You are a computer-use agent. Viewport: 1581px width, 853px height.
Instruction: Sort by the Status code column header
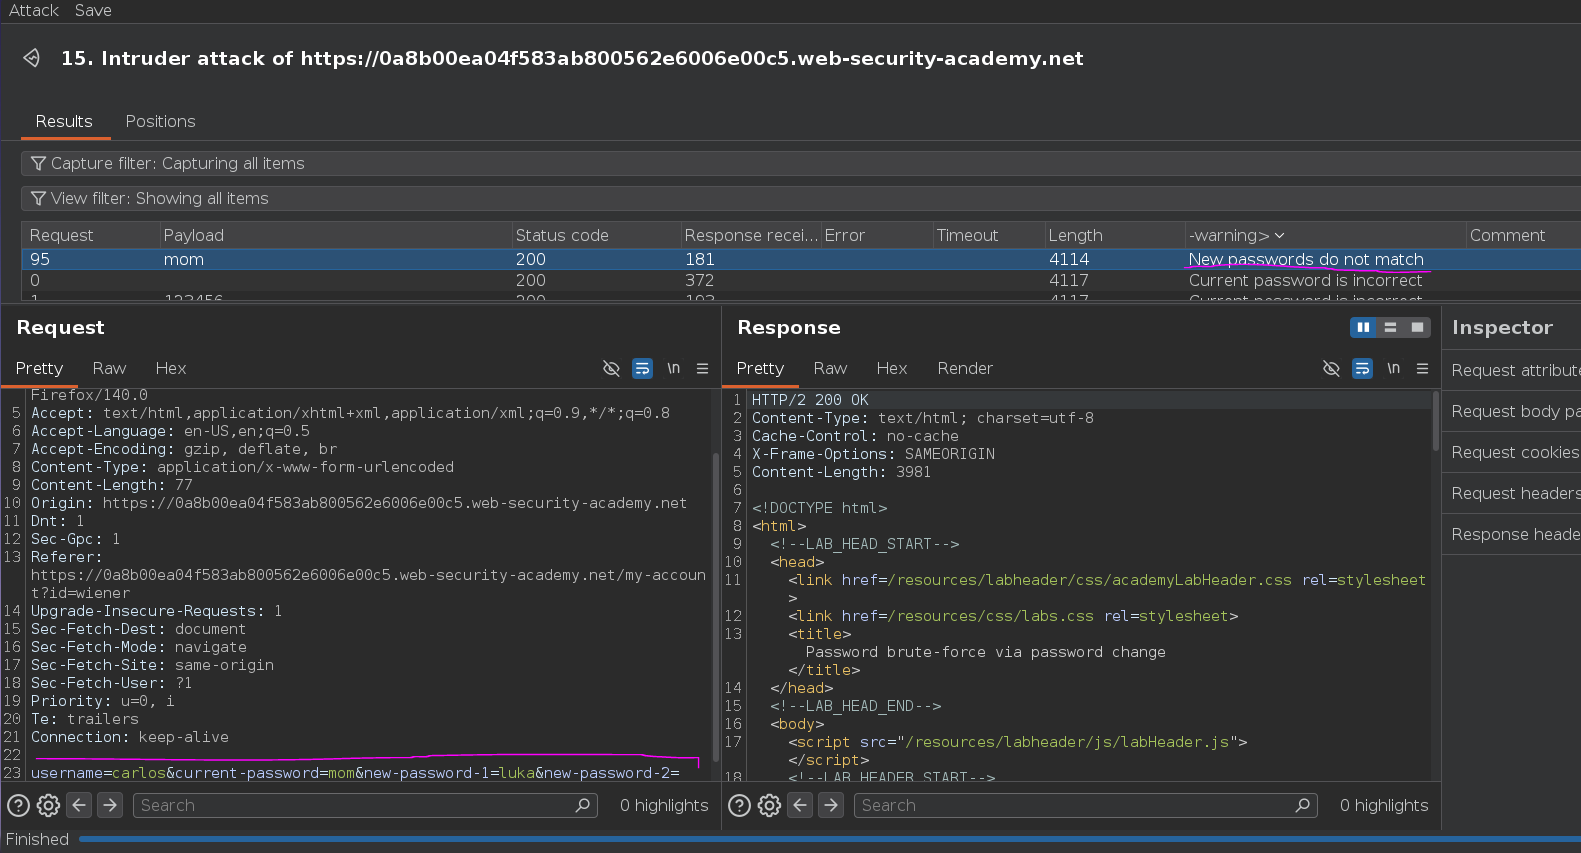(596, 235)
